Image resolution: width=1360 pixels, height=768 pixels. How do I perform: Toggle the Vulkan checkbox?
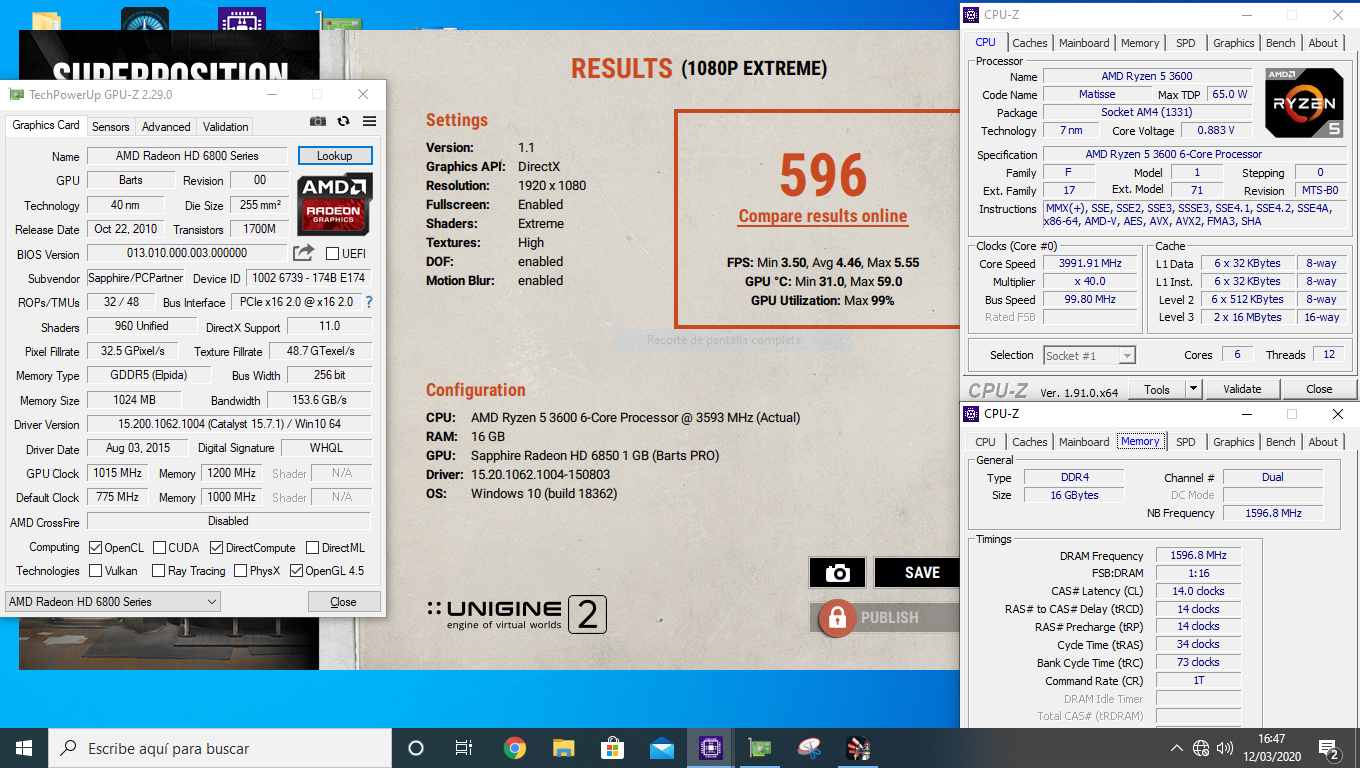pyautogui.click(x=96, y=571)
